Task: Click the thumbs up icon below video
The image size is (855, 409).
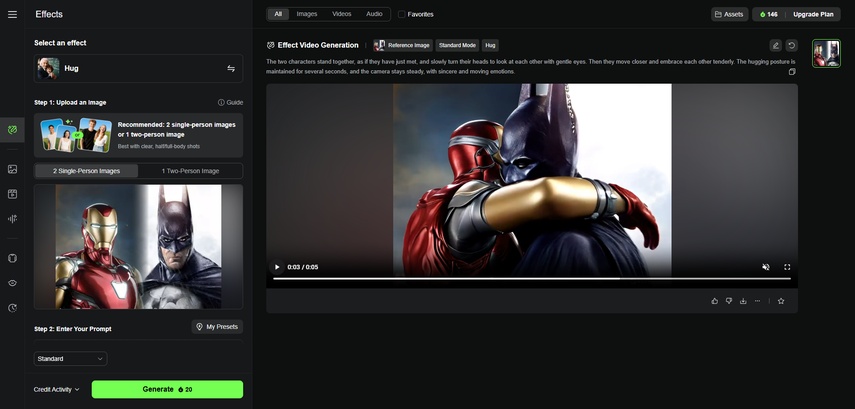Action: (x=714, y=300)
